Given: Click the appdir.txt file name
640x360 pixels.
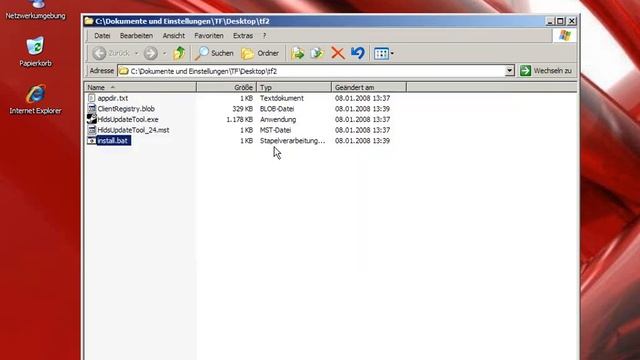Looking at the screenshot, I should pos(113,98).
